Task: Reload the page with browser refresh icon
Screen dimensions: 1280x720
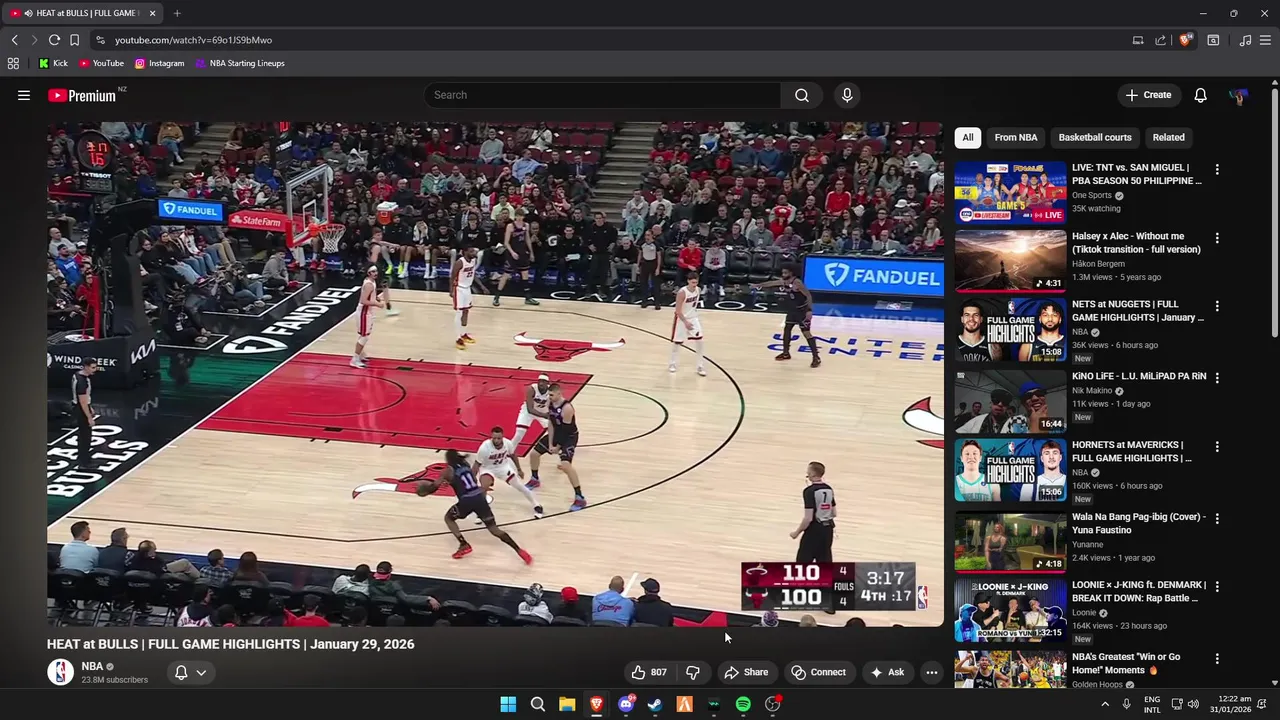Action: (x=54, y=40)
